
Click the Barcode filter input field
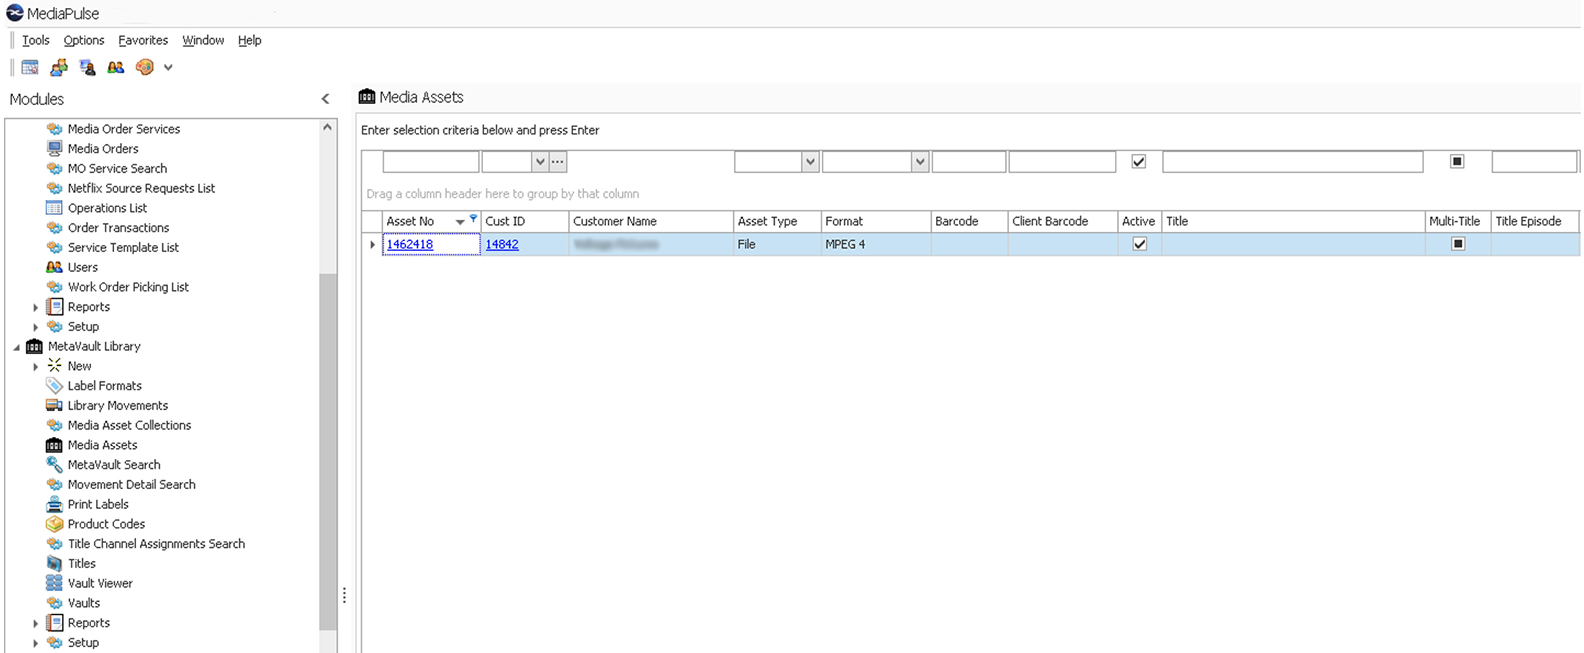[x=969, y=161]
